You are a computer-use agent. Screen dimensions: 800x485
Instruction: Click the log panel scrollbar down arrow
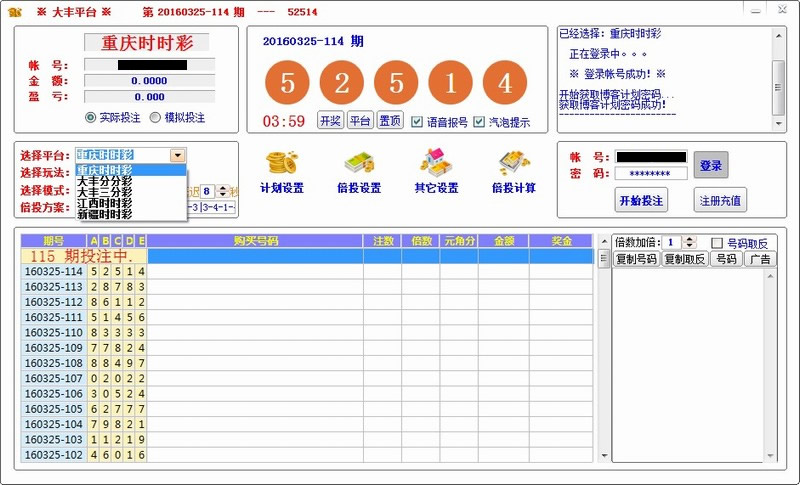[778, 123]
